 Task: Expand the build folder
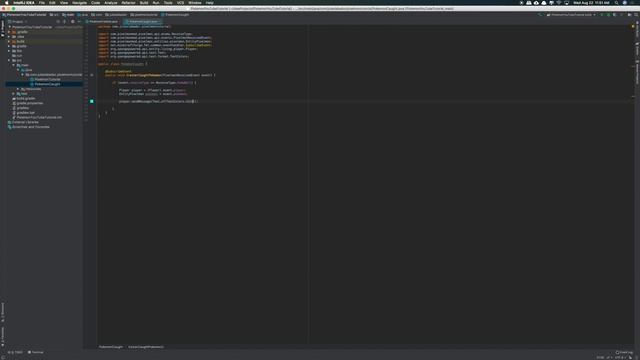pos(9,41)
